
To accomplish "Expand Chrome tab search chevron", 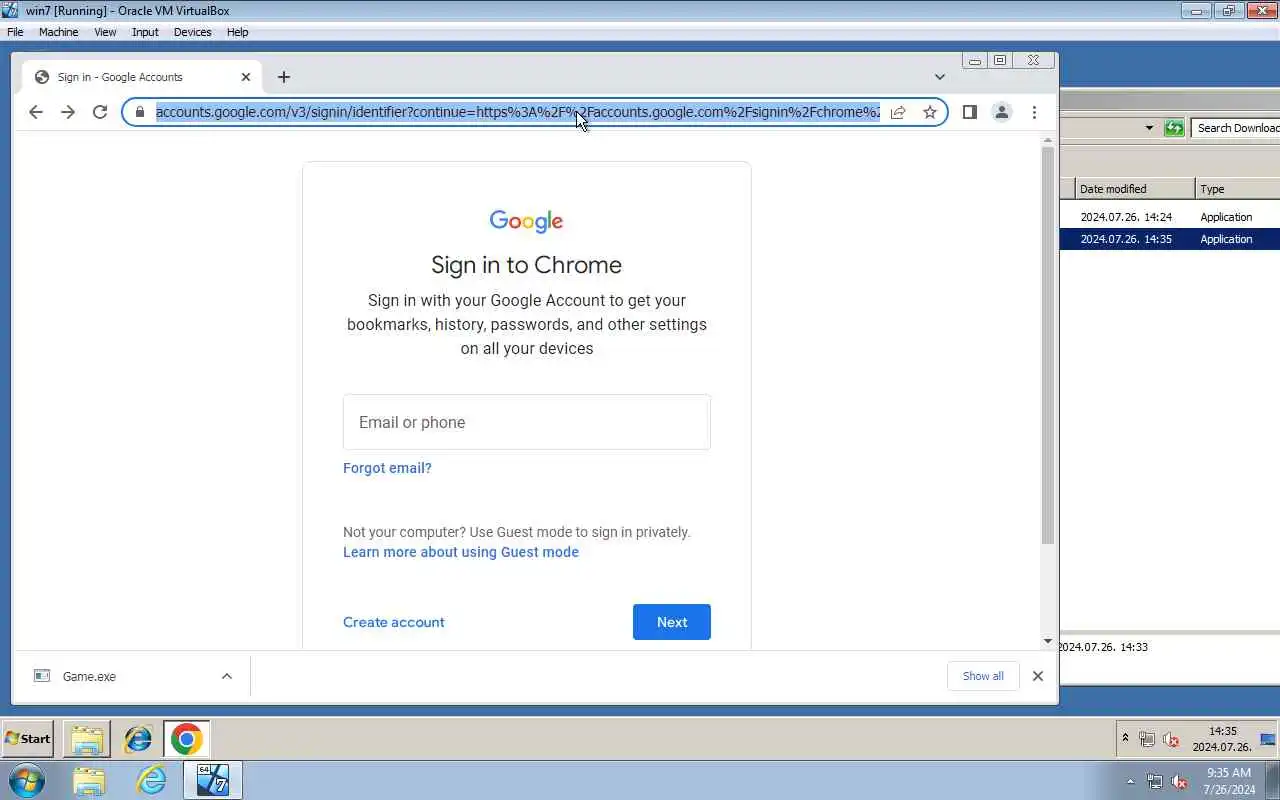I will coord(940,77).
